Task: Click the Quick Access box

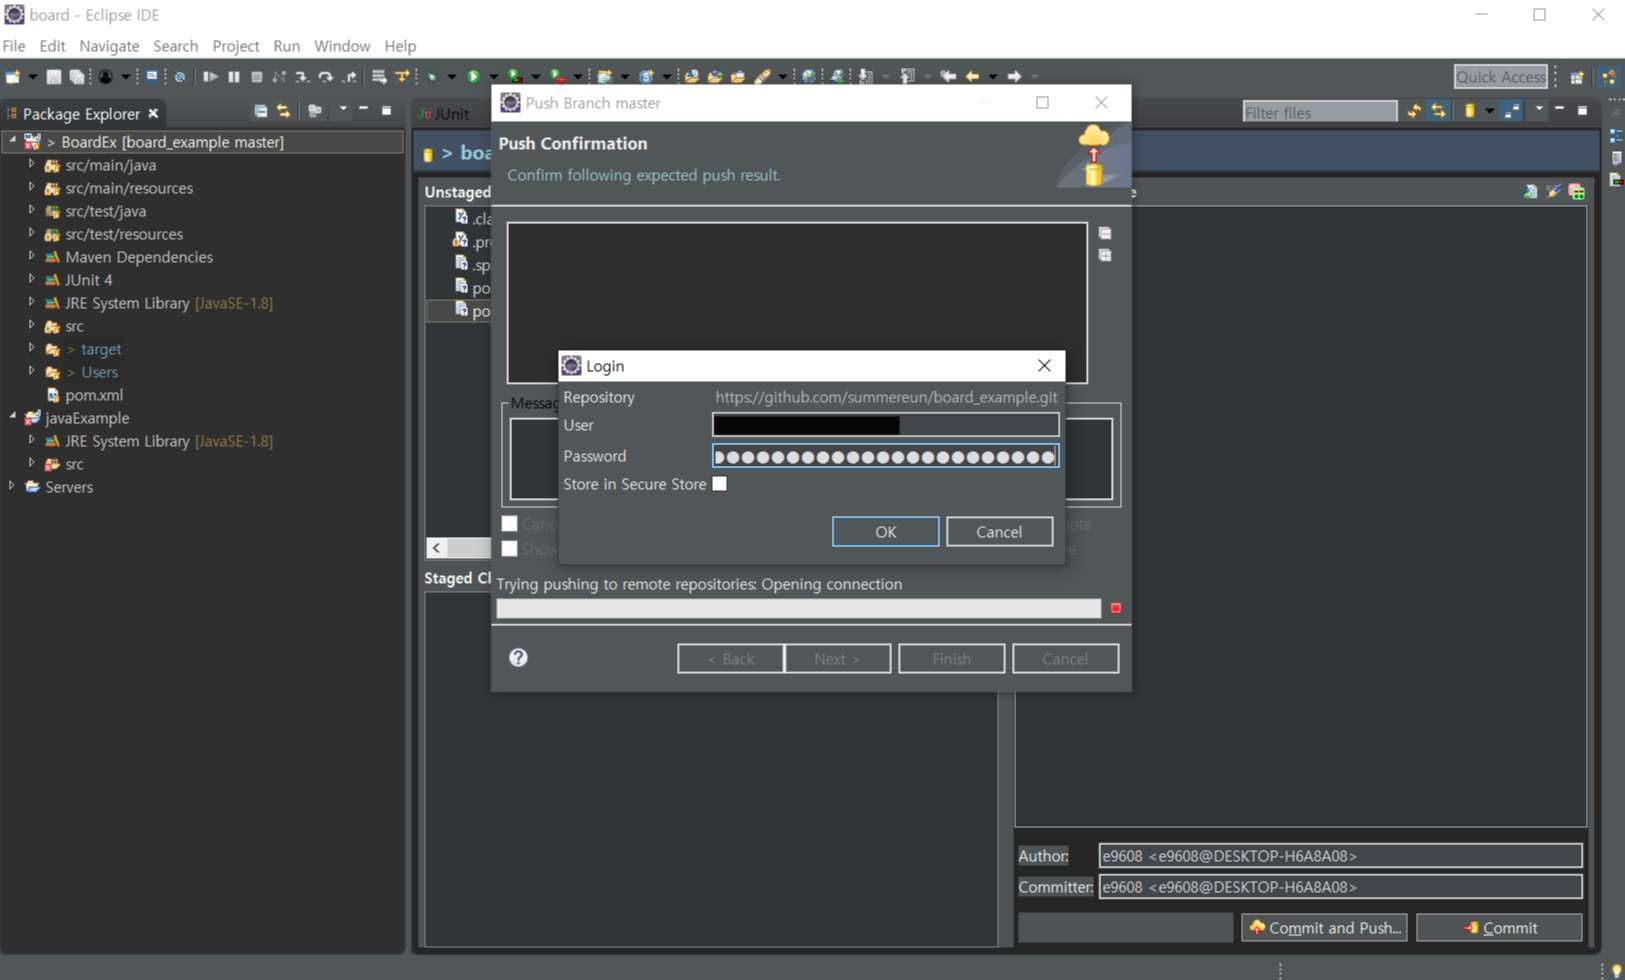Action: pos(1500,77)
